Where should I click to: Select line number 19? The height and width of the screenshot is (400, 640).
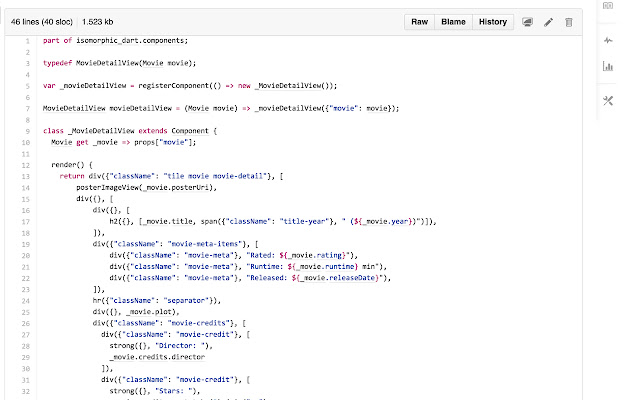tap(26, 244)
